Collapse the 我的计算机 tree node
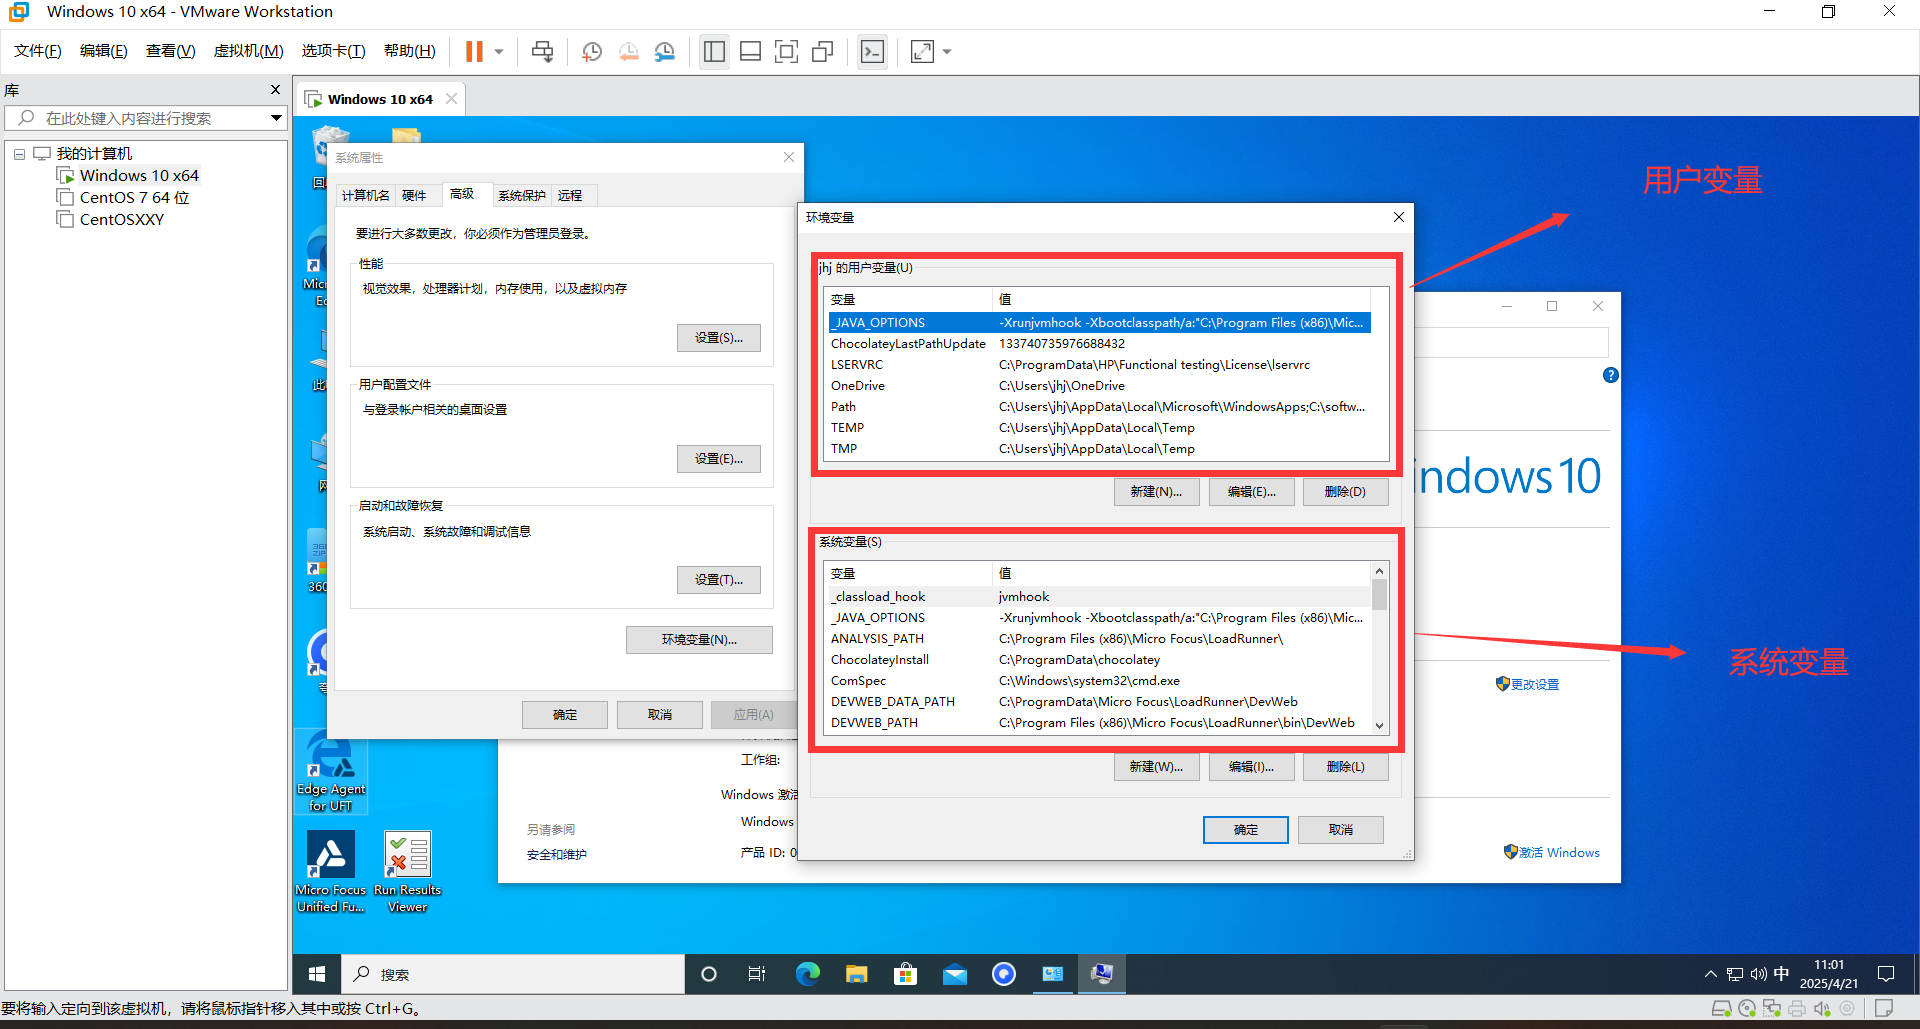Viewport: 1920px width, 1029px height. pyautogui.click(x=19, y=154)
